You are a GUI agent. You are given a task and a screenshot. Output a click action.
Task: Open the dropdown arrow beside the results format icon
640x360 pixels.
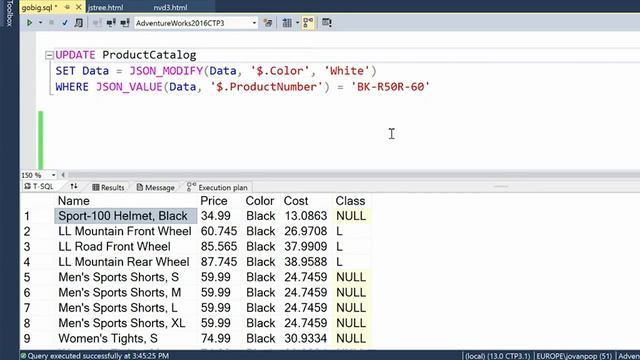297,23
